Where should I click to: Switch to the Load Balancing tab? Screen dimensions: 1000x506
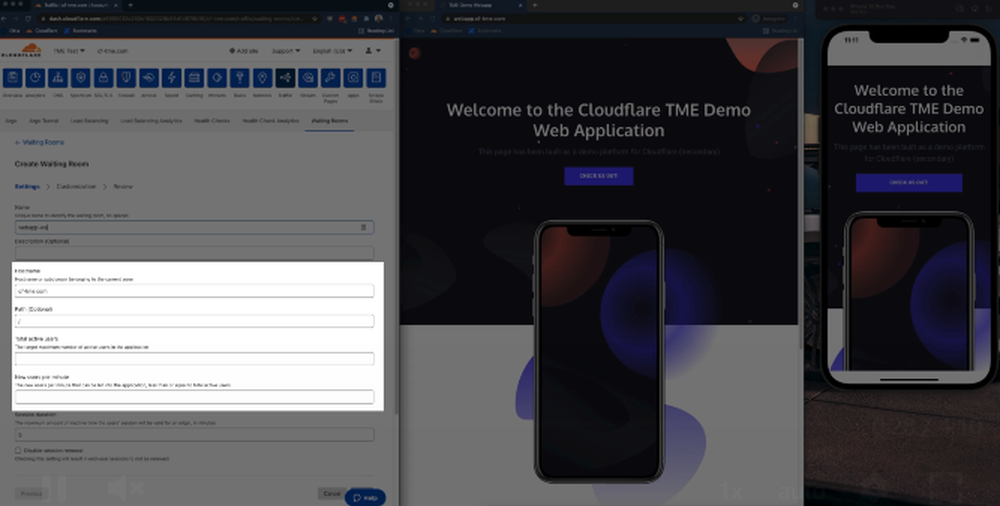click(89, 121)
